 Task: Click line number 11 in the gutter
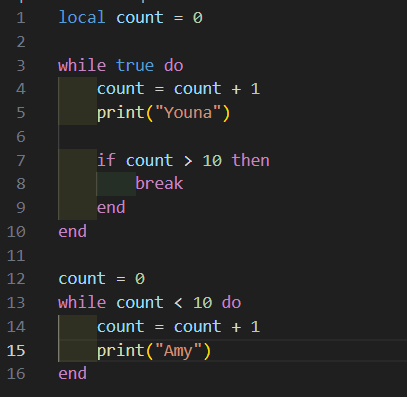coord(16,256)
